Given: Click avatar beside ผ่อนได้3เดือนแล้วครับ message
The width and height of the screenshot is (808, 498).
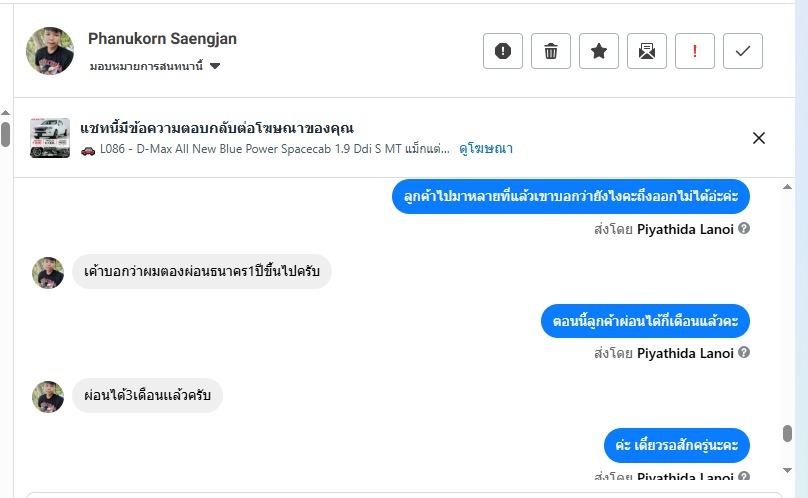Looking at the screenshot, I should click(48, 396).
